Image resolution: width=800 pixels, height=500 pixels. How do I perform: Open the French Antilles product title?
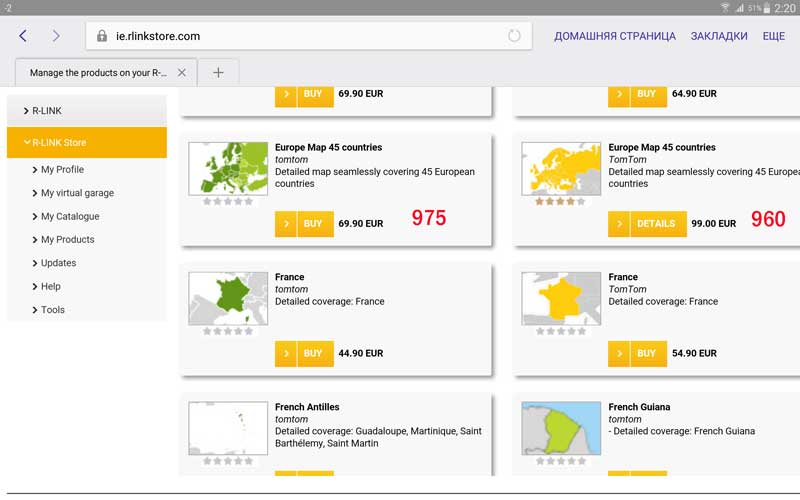[x=307, y=407]
